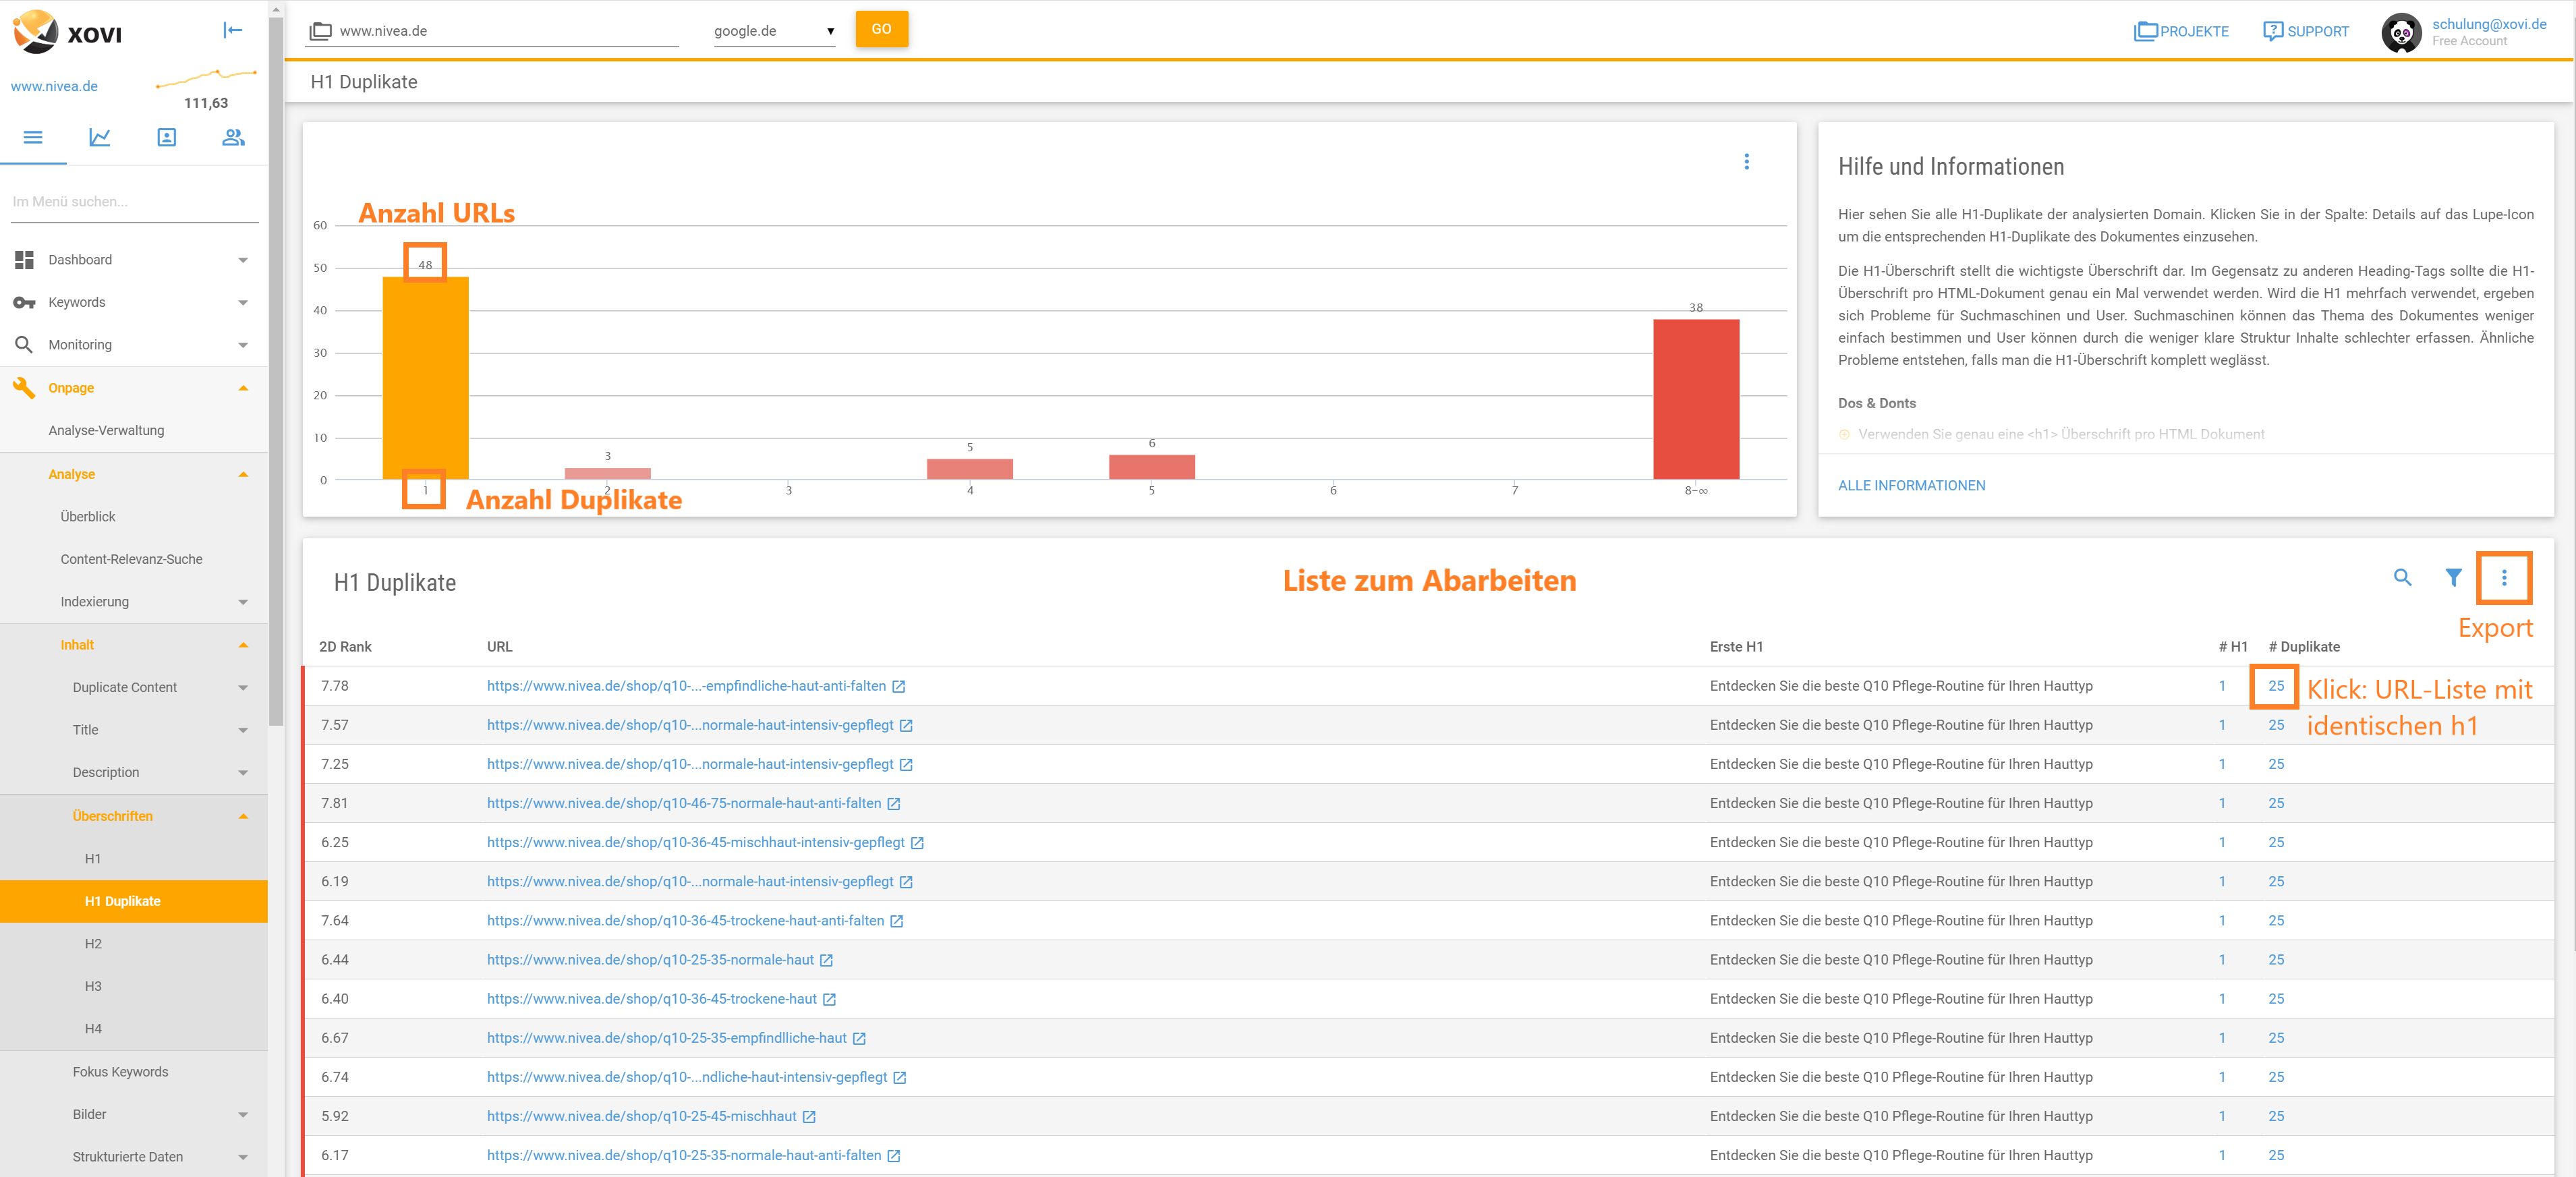Expand the Keywords menu

243,303
